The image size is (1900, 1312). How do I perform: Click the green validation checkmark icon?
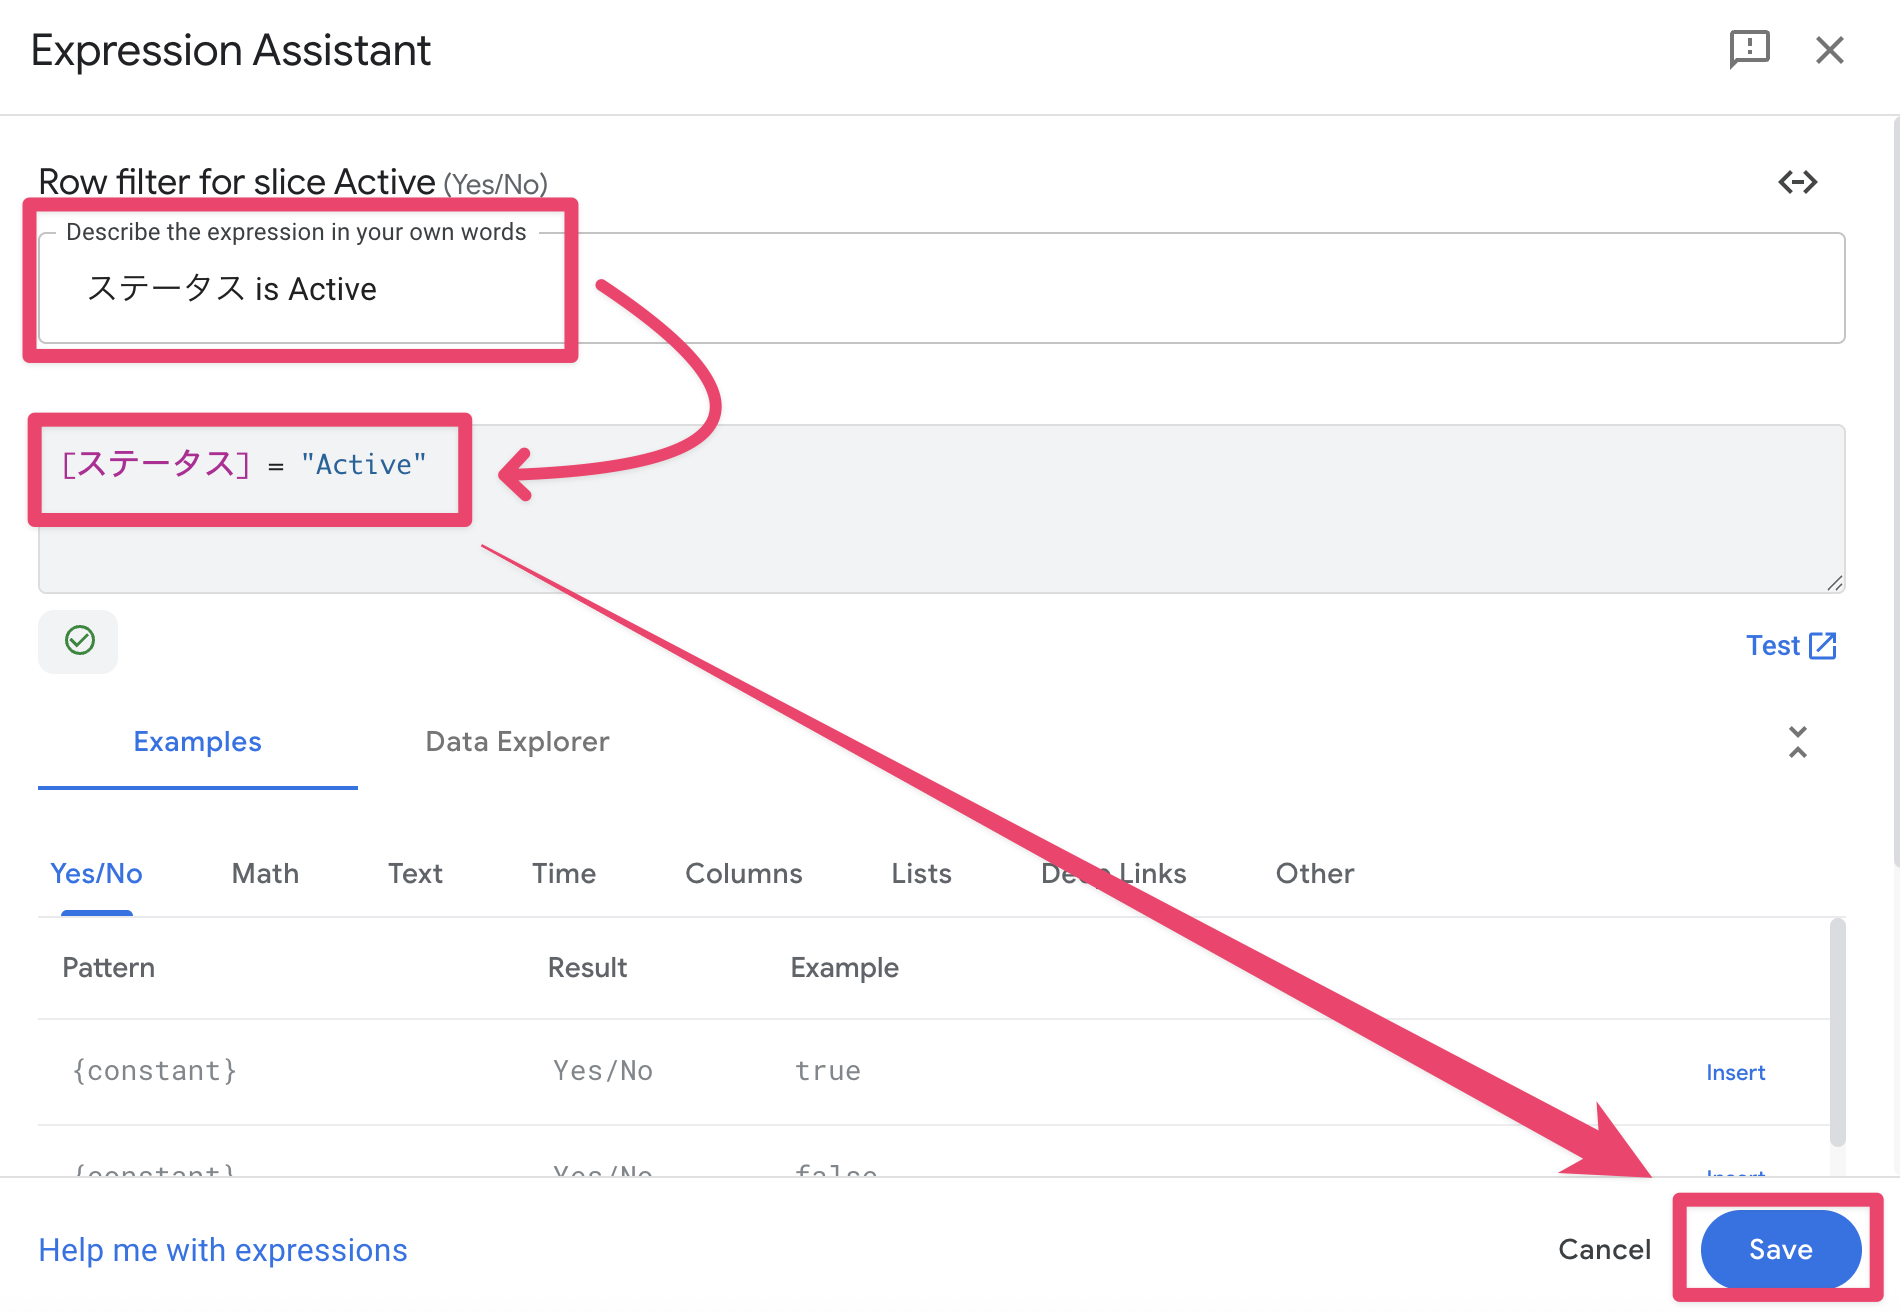click(79, 641)
